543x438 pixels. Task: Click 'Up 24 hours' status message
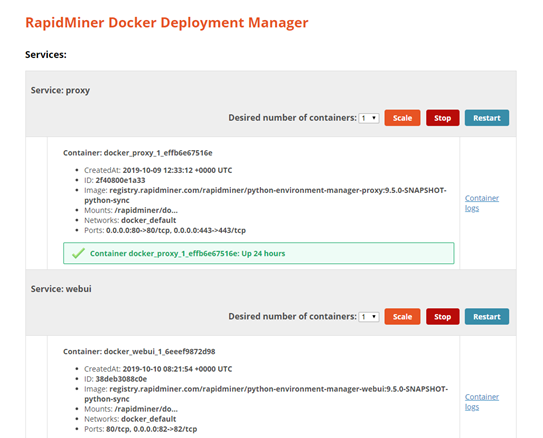[187, 253]
